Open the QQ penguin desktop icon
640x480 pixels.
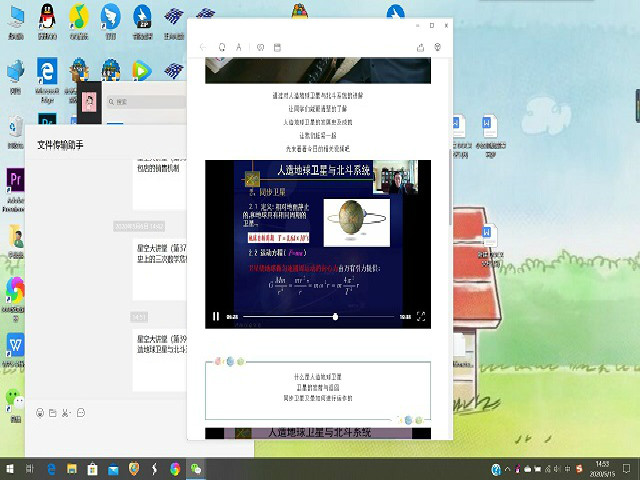[47, 22]
